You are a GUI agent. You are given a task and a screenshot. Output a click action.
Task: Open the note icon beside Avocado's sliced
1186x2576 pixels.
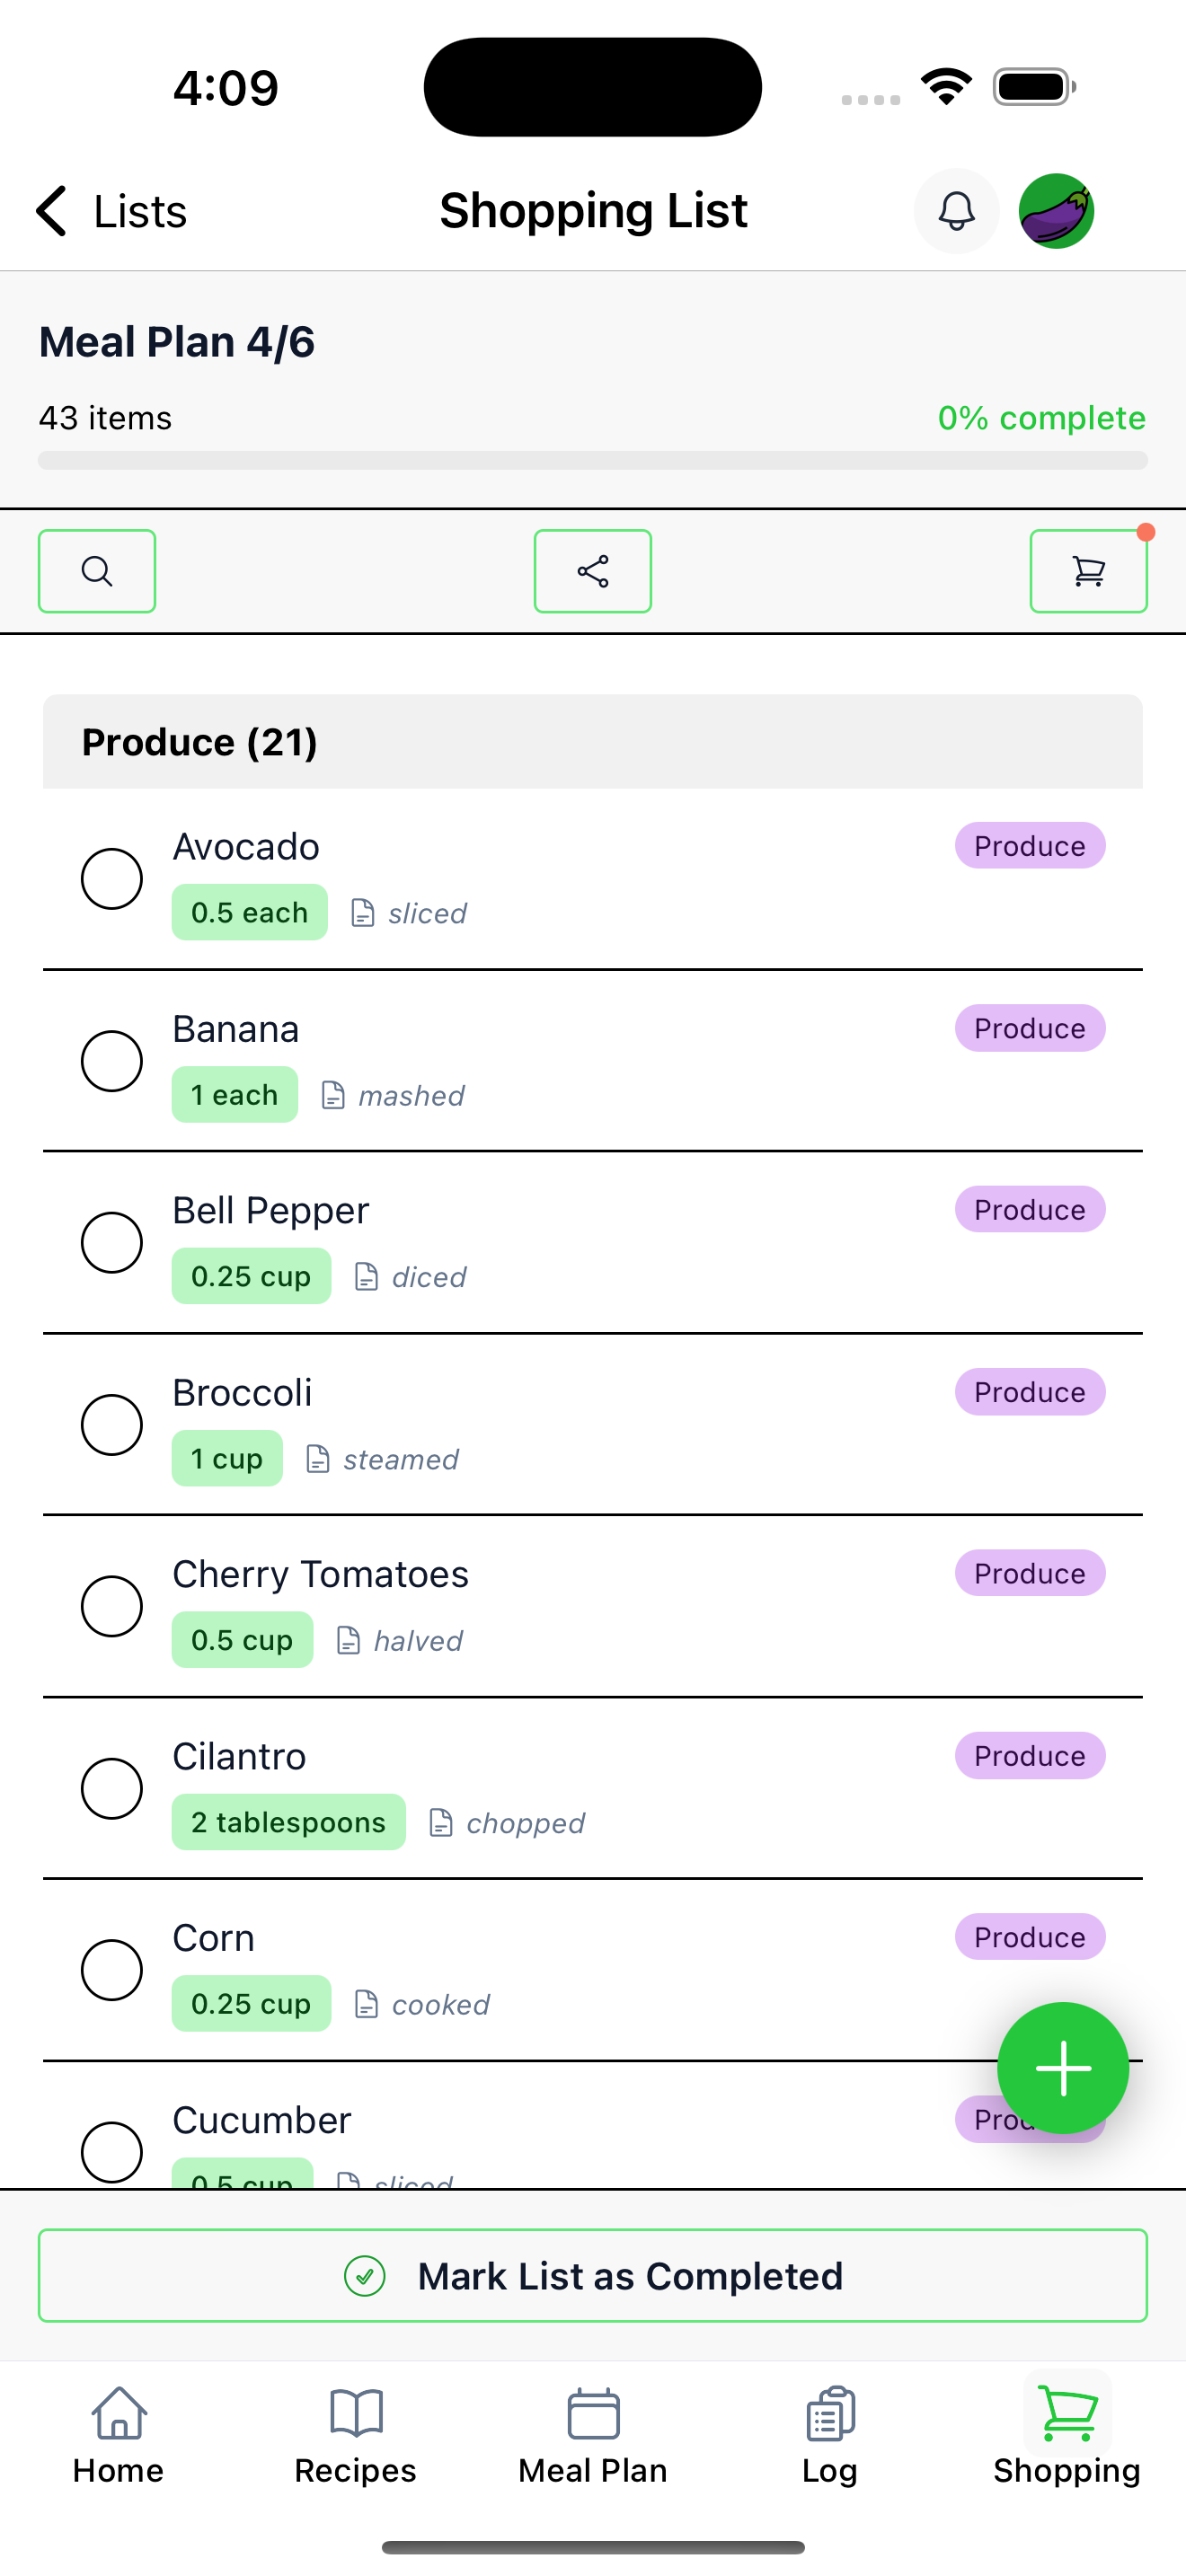(362, 913)
